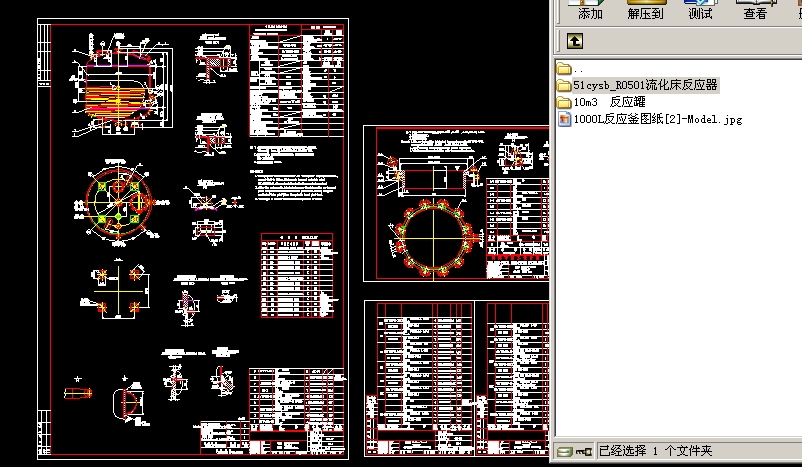The width and height of the screenshot is (802, 467).
Task: Click the 查看 (View) toolbar button
Action: pyautogui.click(x=755, y=10)
